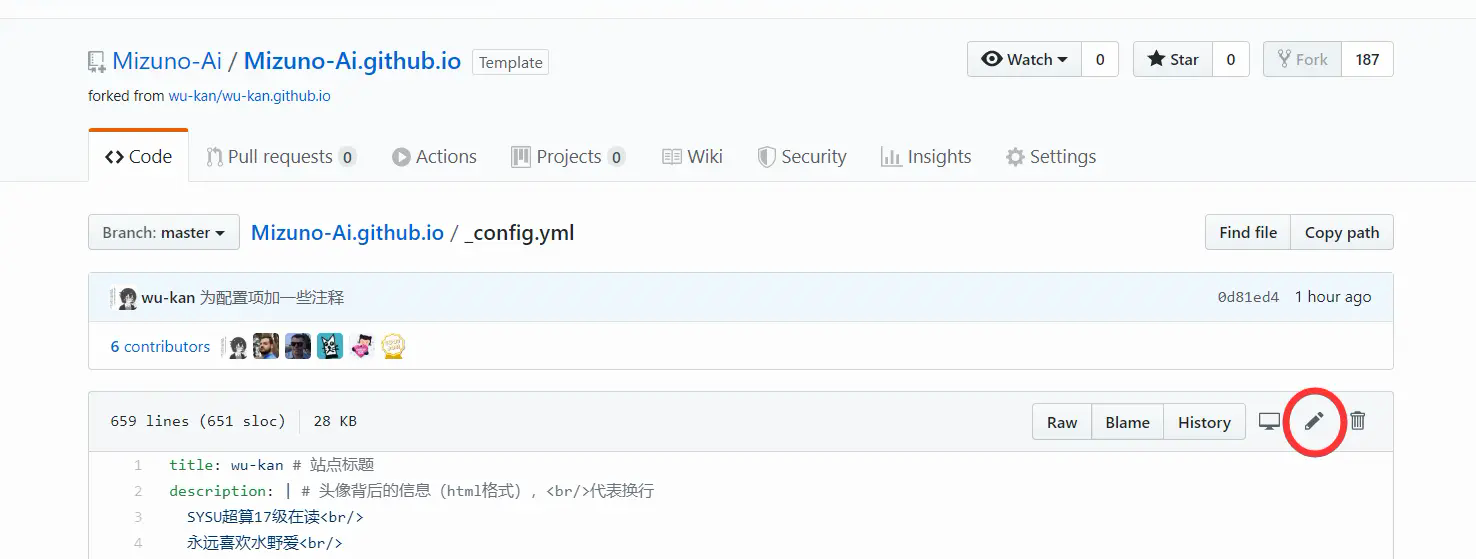Image resolution: width=1476 pixels, height=559 pixels.
Task: Open the Actions tab
Action: coord(434,157)
